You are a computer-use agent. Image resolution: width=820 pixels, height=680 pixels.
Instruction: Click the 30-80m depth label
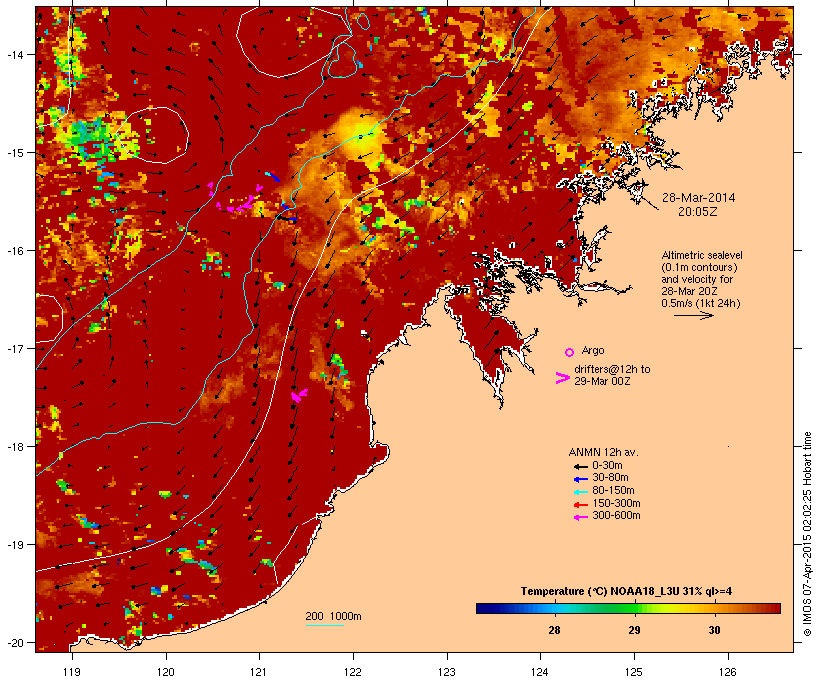coord(610,478)
